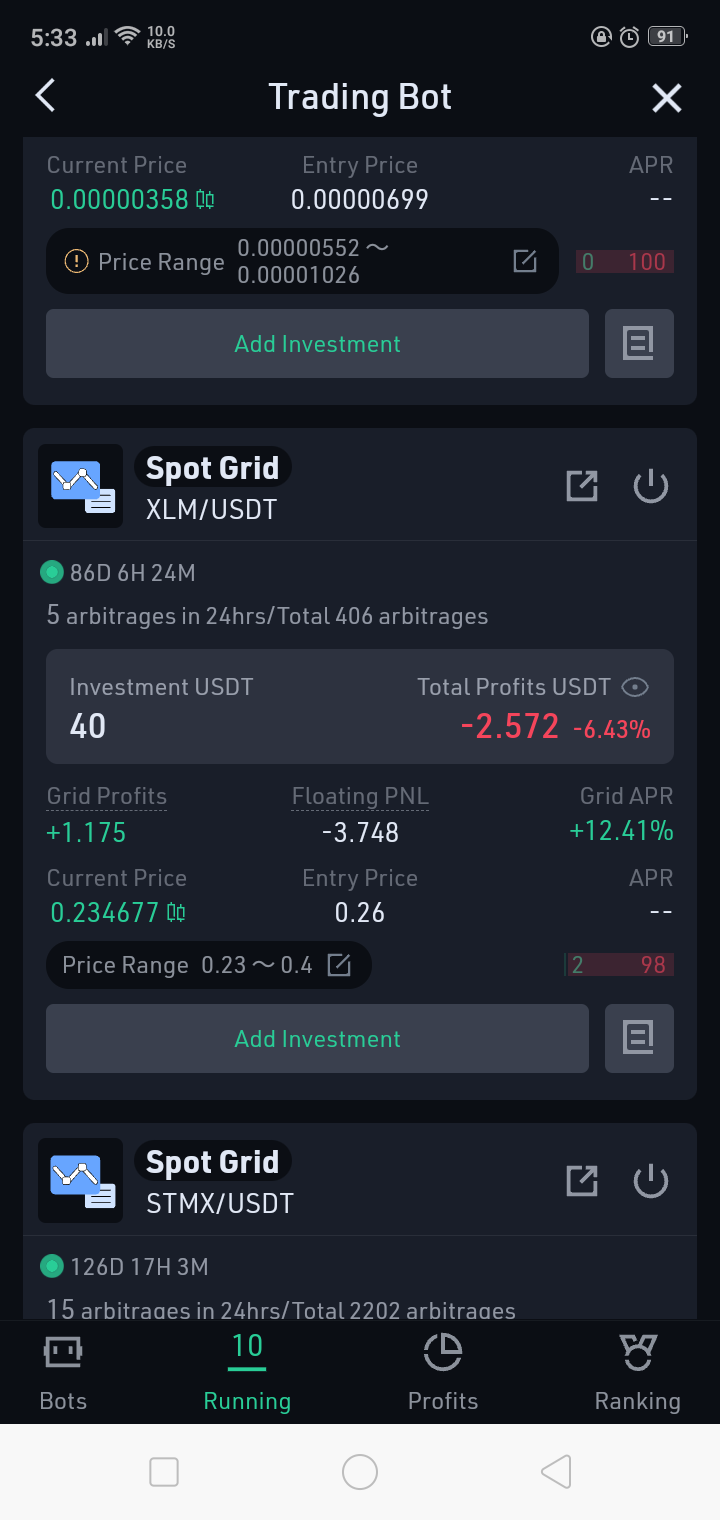
Task: Open the share icon for the STMX/USDT bot
Action: [x=582, y=1181]
